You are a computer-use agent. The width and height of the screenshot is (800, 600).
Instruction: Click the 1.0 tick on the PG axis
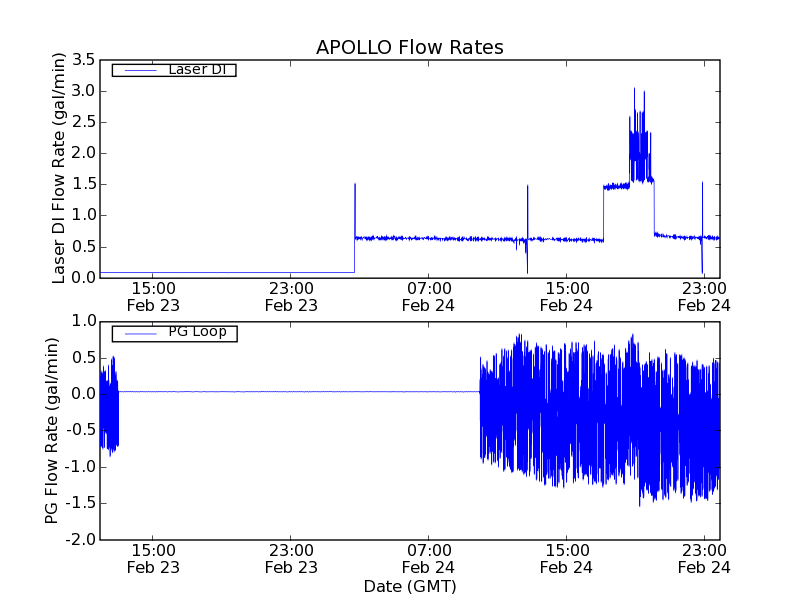point(84,321)
